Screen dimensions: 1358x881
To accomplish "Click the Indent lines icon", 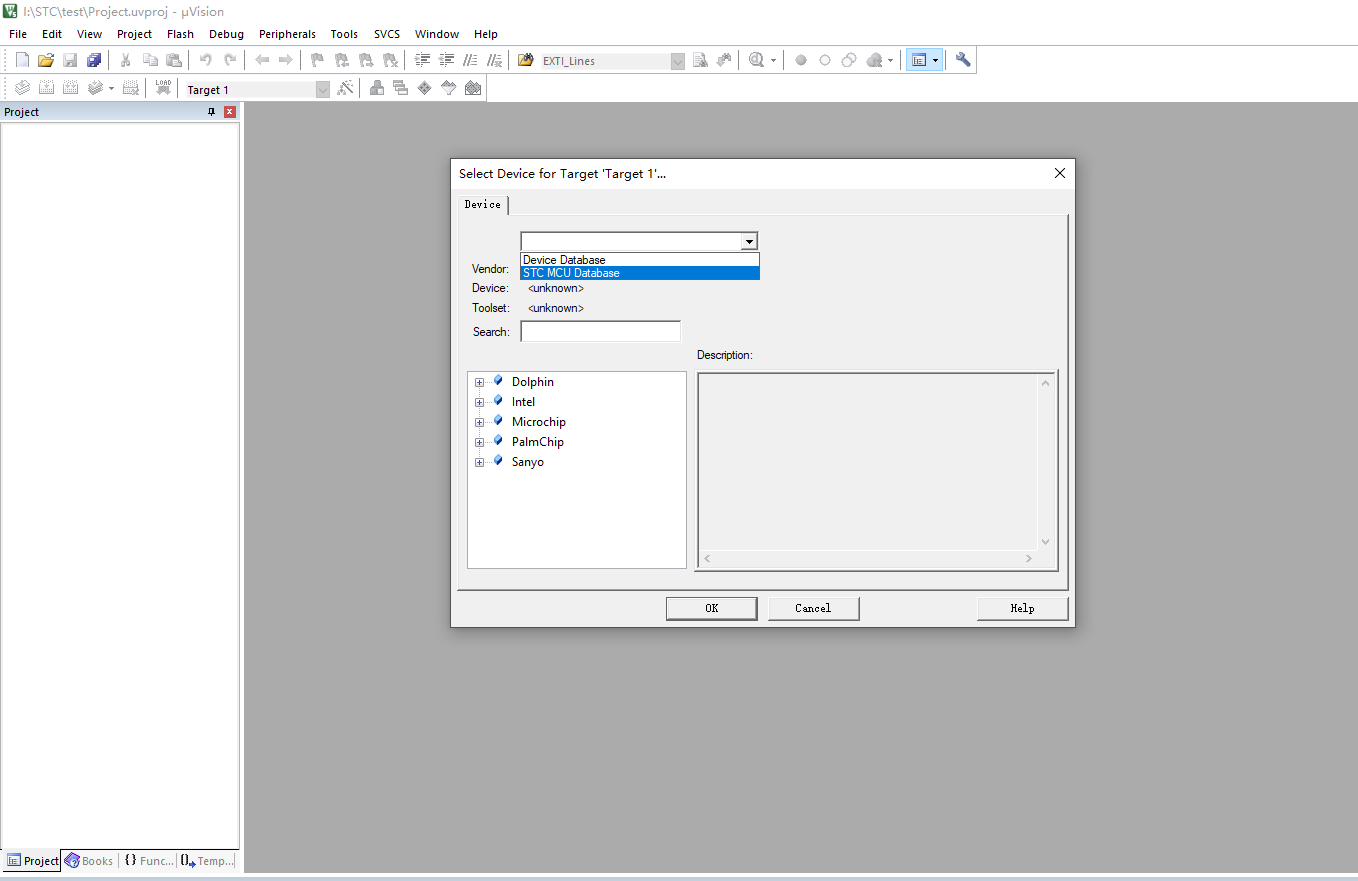I will click(422, 60).
